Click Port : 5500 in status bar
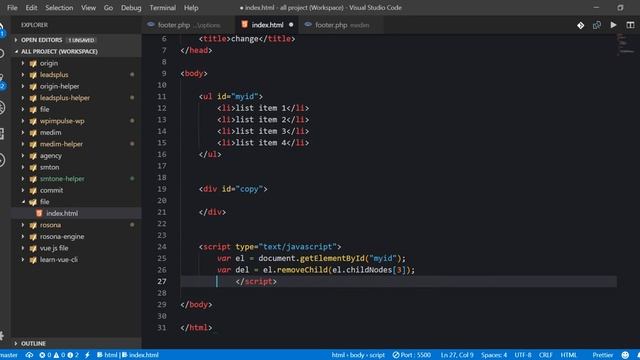Screen dimensions: 640x360 click(x=411, y=355)
